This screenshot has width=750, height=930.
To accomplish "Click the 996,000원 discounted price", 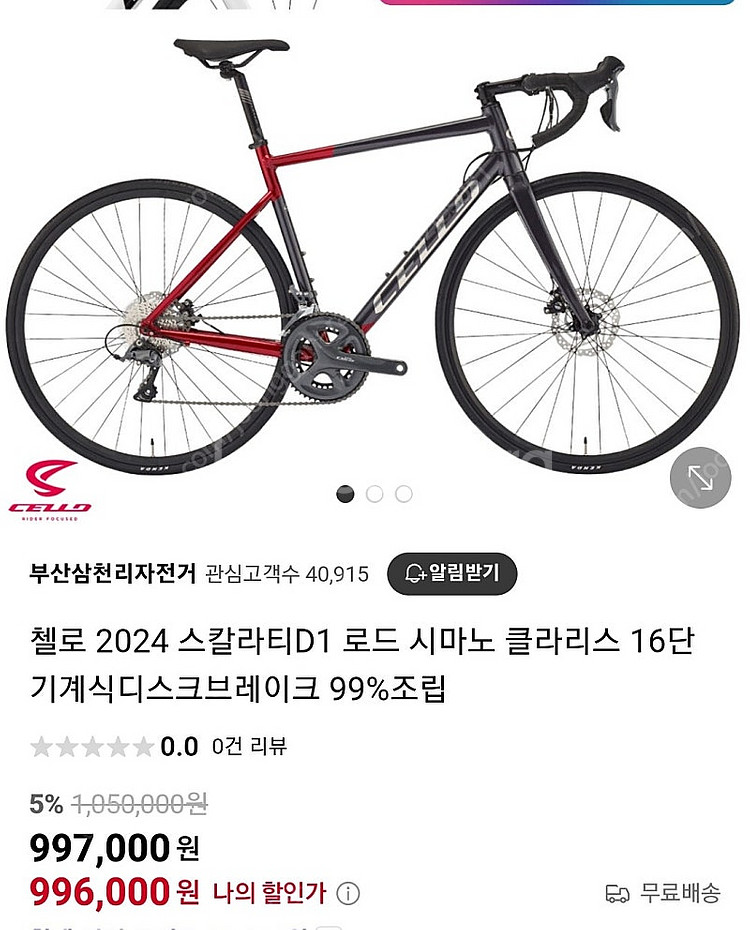I will 114,892.
